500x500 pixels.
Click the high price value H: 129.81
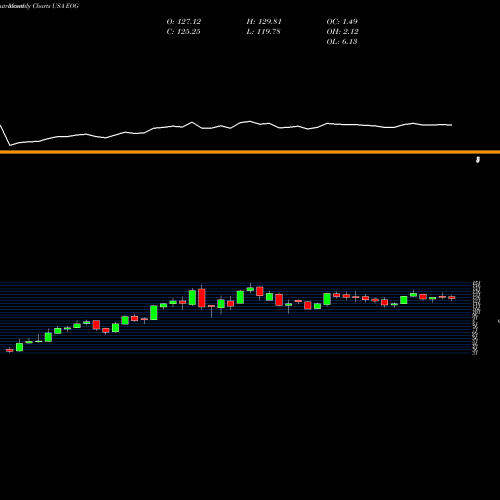pos(264,22)
